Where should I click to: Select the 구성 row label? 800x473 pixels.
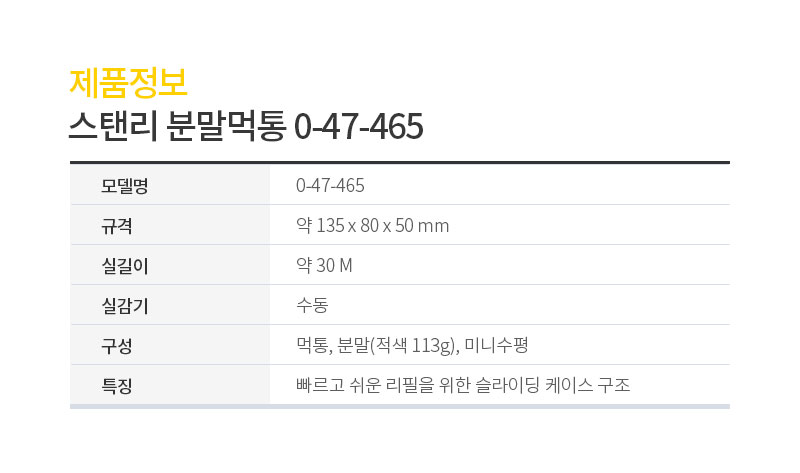(x=117, y=345)
